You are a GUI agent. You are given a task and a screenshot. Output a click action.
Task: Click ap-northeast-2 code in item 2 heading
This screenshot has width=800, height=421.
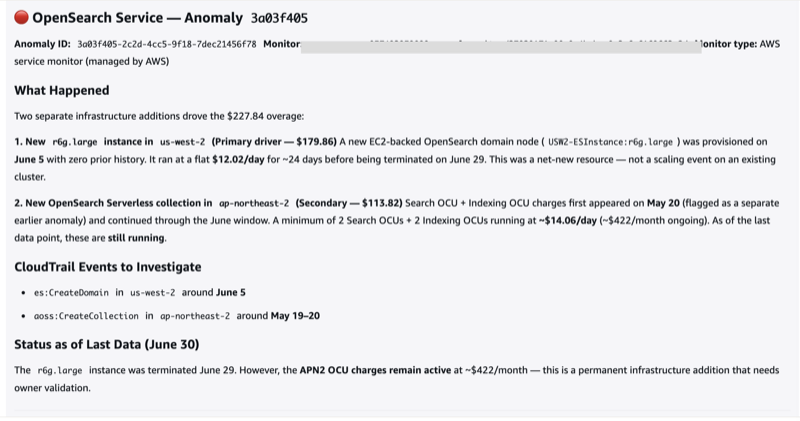click(x=254, y=204)
